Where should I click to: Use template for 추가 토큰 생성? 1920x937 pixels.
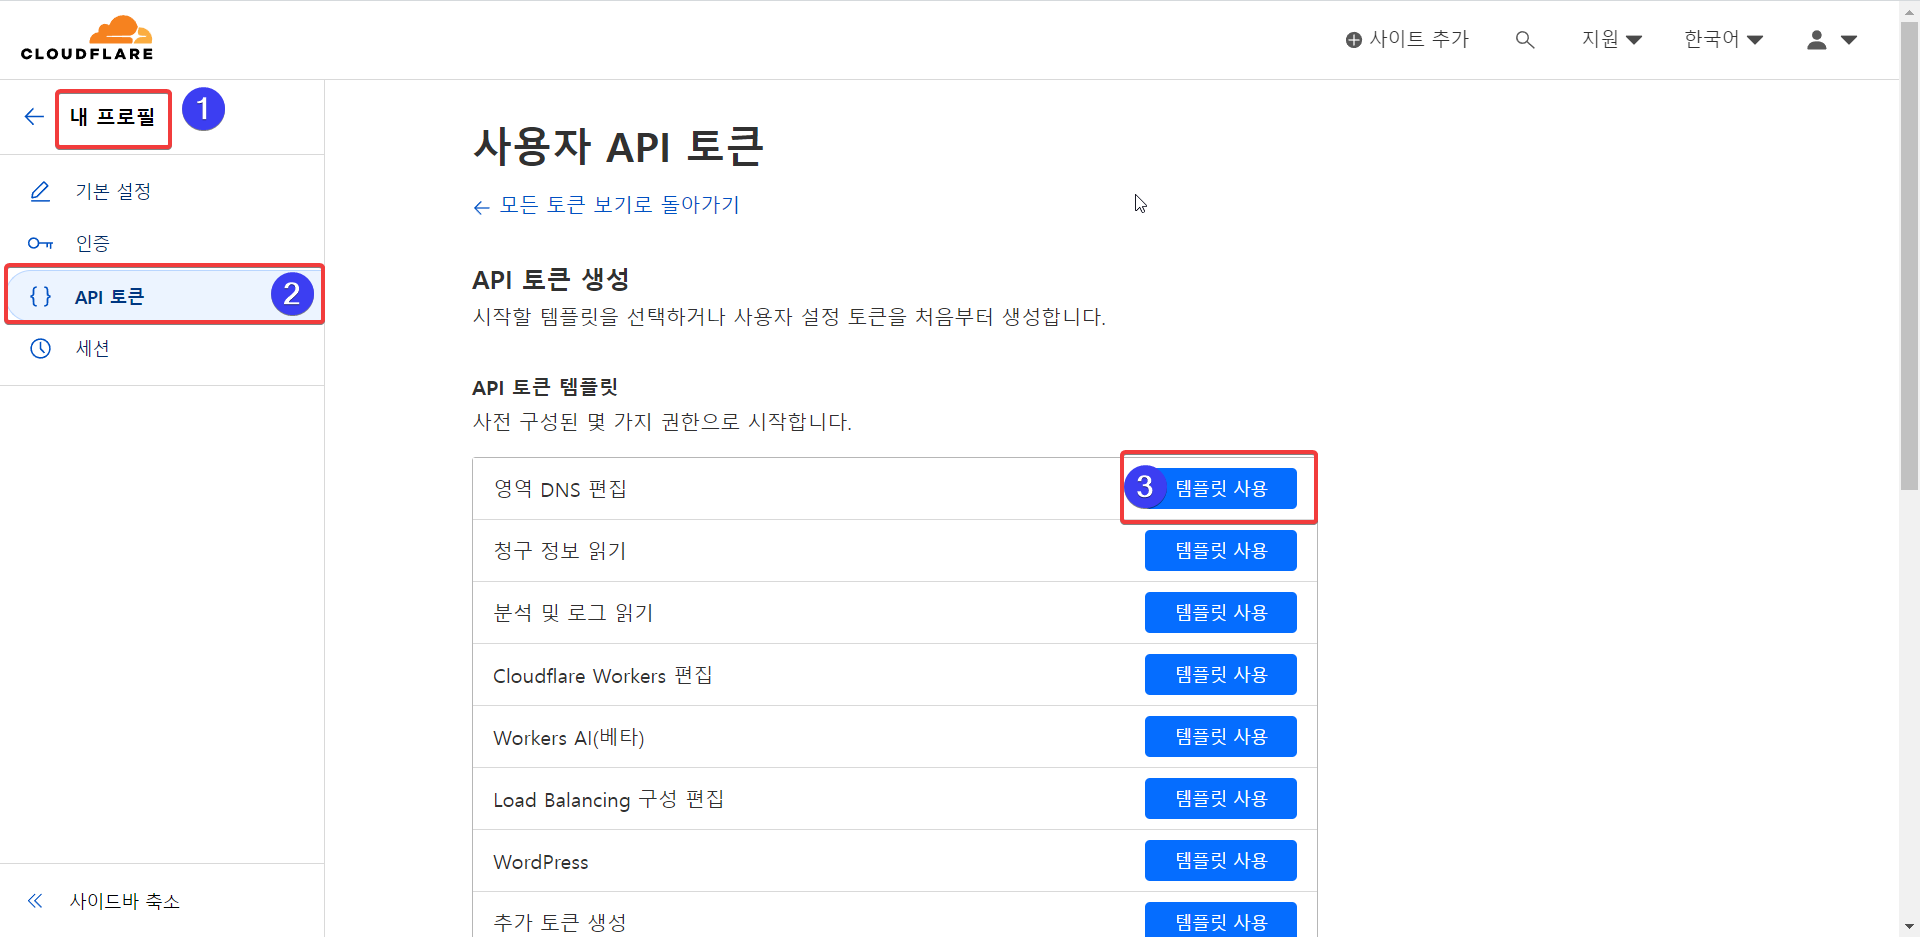click(1220, 920)
